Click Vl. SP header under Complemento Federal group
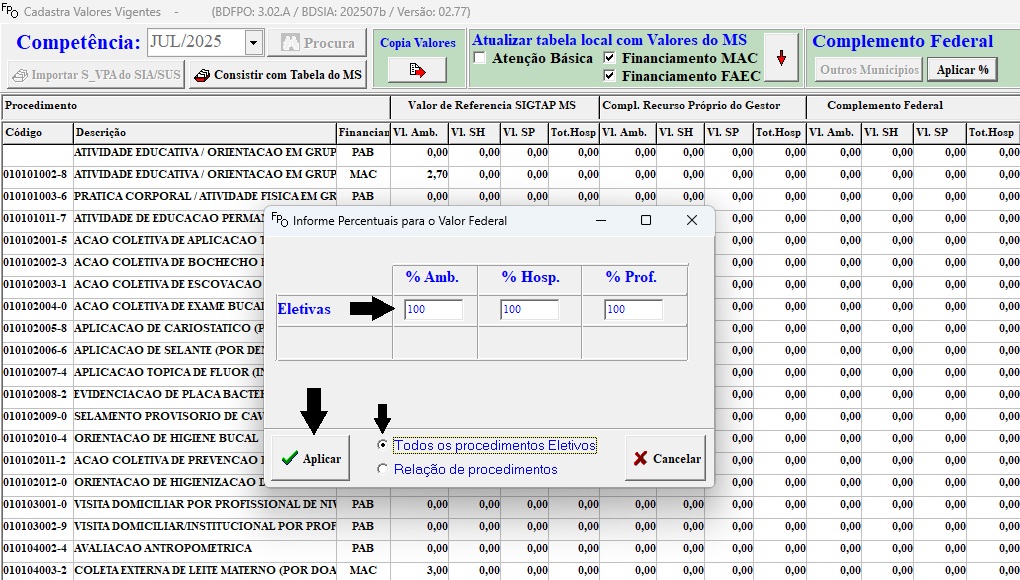The image size is (1020, 580). 939,133
